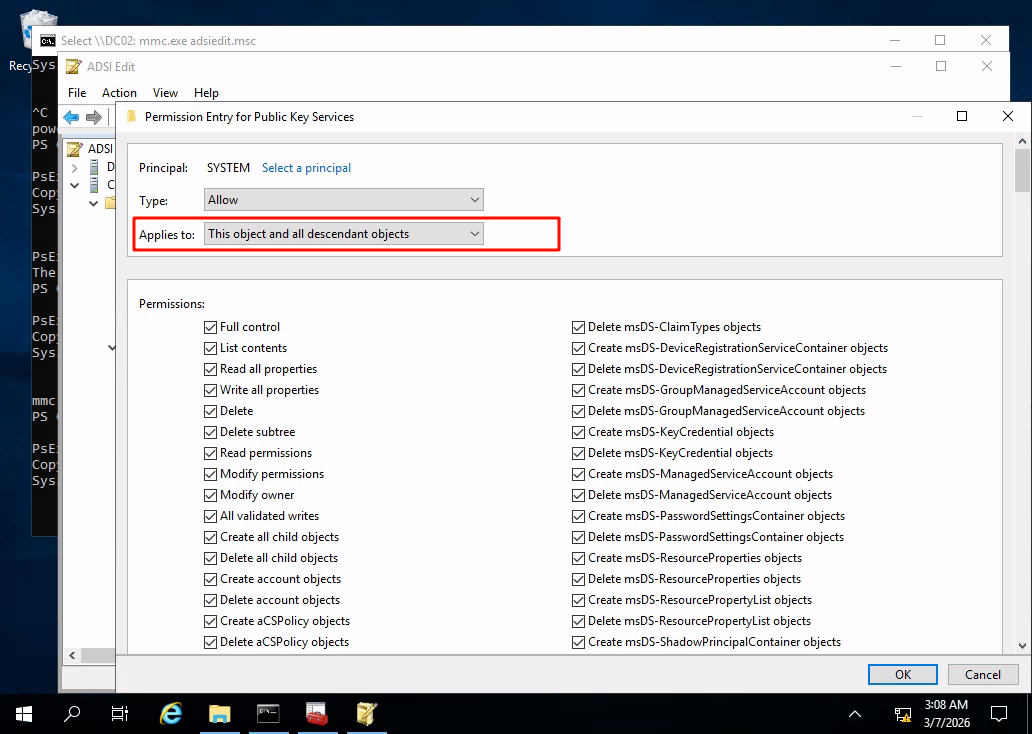The width and height of the screenshot is (1032, 734).
Task: Open the View menu
Action: click(x=165, y=93)
